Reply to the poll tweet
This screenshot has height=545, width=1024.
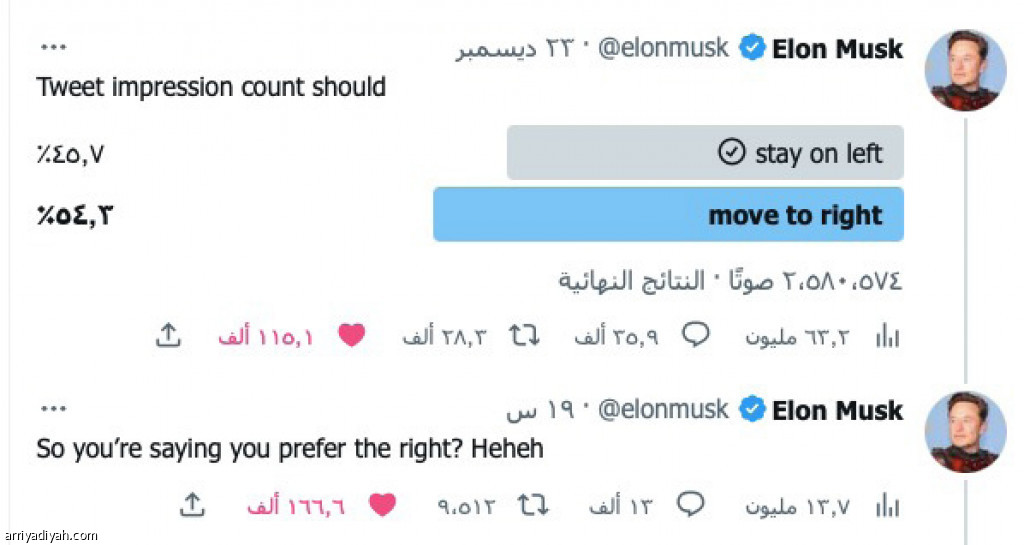[x=695, y=336]
